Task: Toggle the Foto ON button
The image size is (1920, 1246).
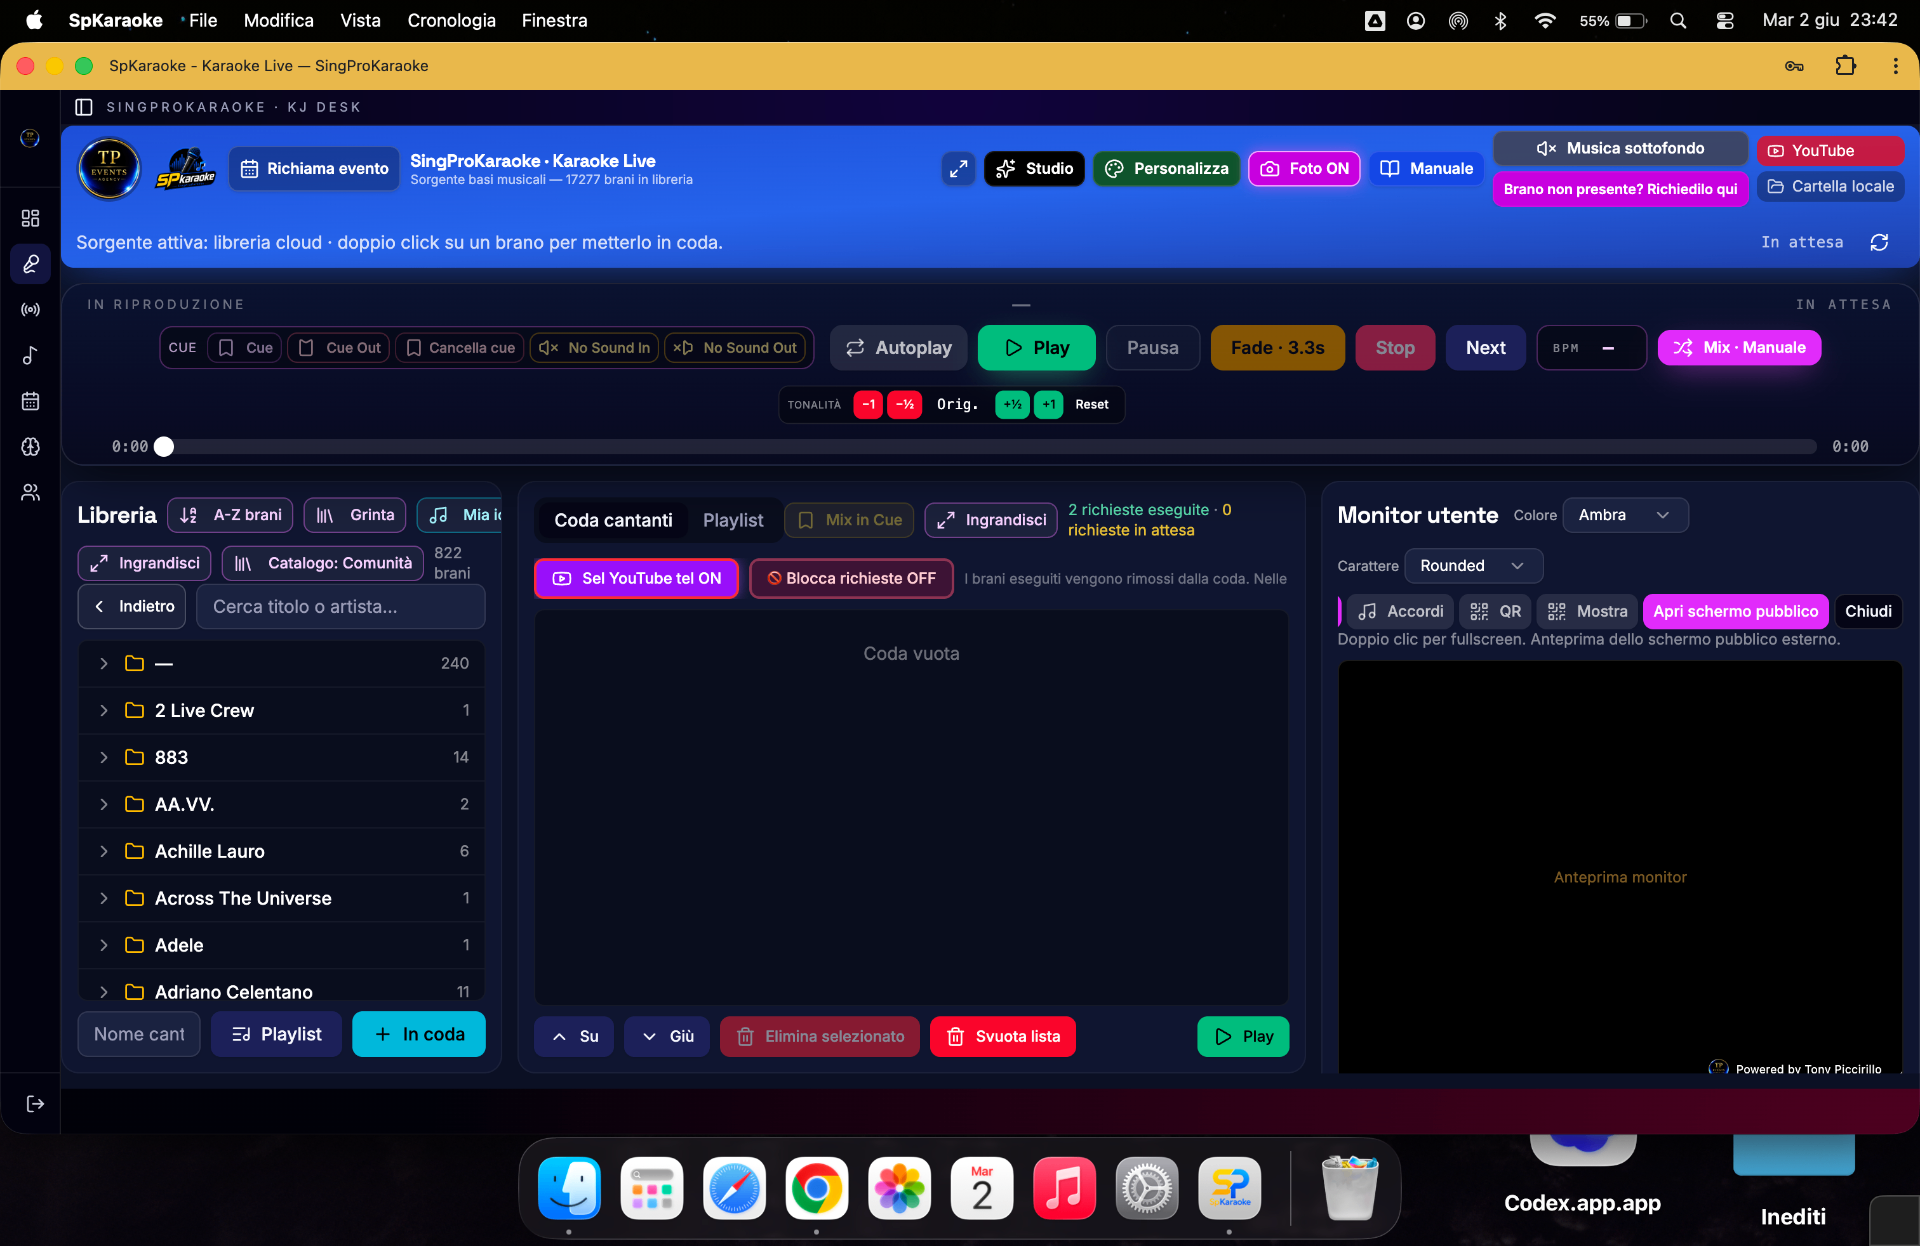Action: click(x=1304, y=169)
